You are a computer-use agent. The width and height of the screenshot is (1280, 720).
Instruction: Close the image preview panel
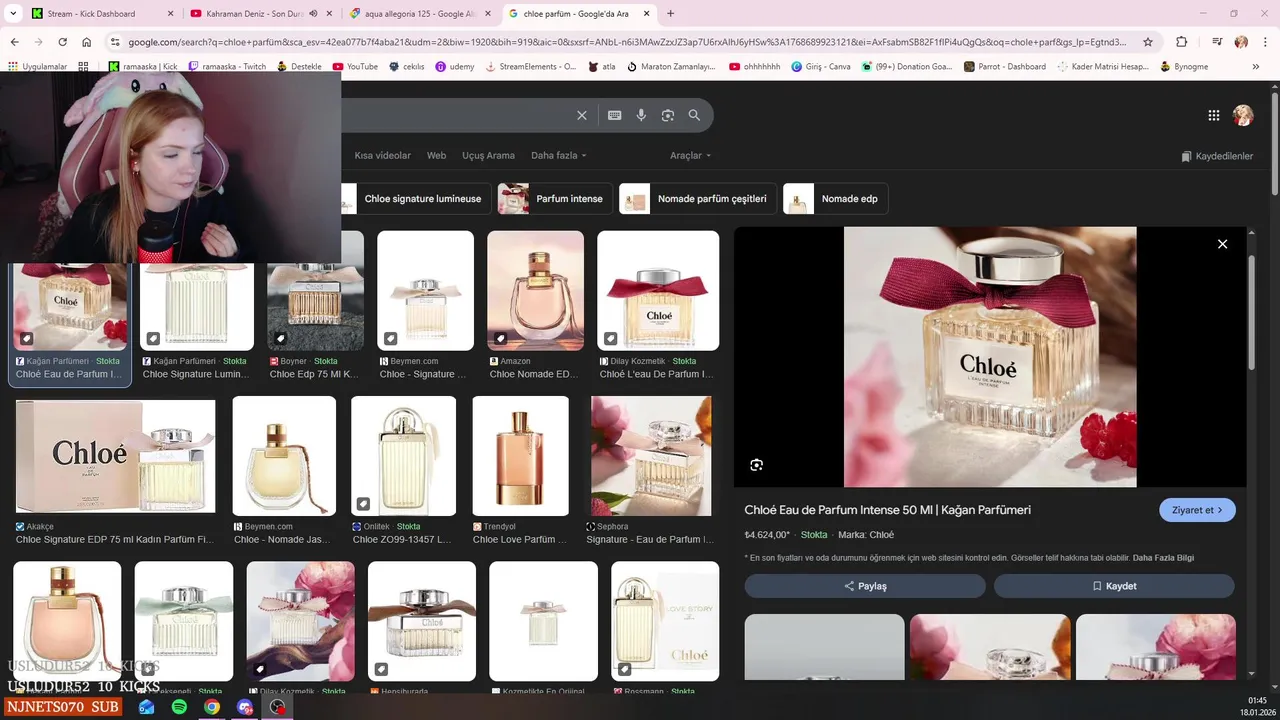tap(1222, 244)
